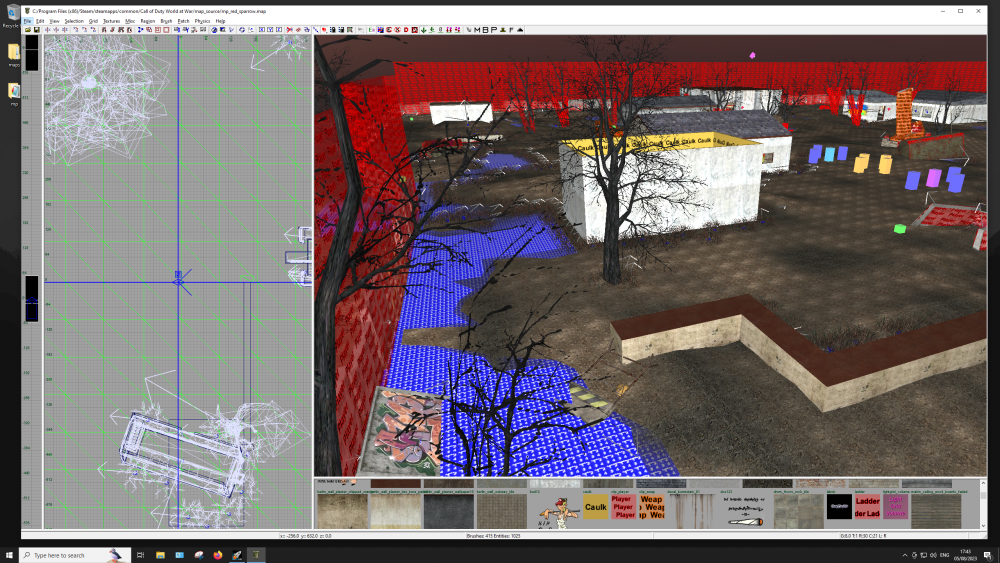Click the empty red square toolbar icon
The width and height of the screenshot is (1000, 563).
166,29
